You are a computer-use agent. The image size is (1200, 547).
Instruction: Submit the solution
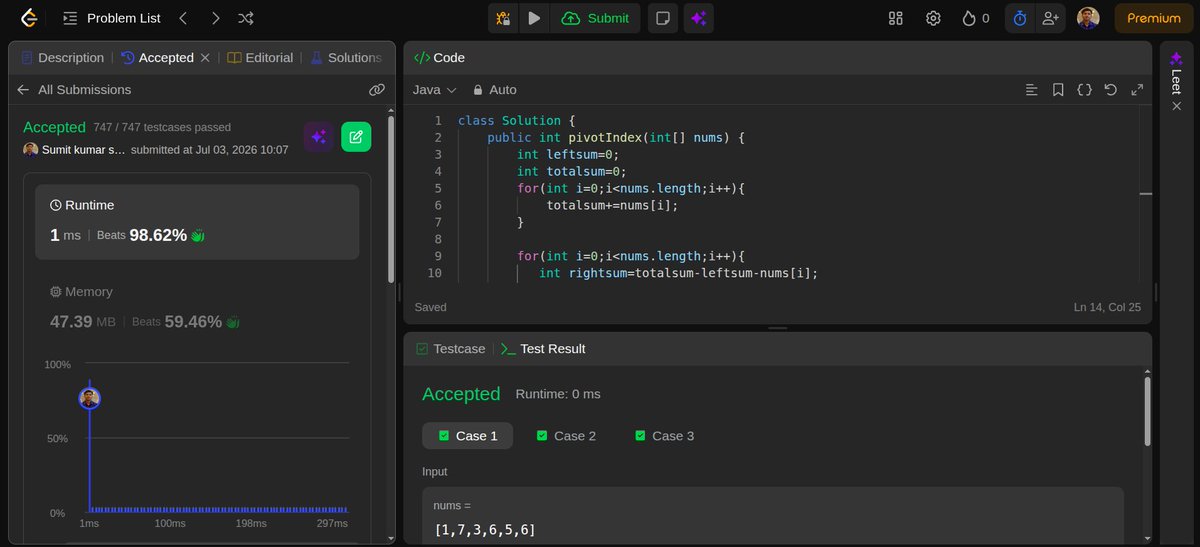[595, 18]
